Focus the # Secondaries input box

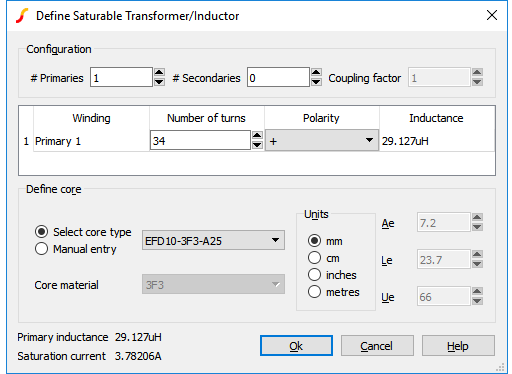click(278, 77)
